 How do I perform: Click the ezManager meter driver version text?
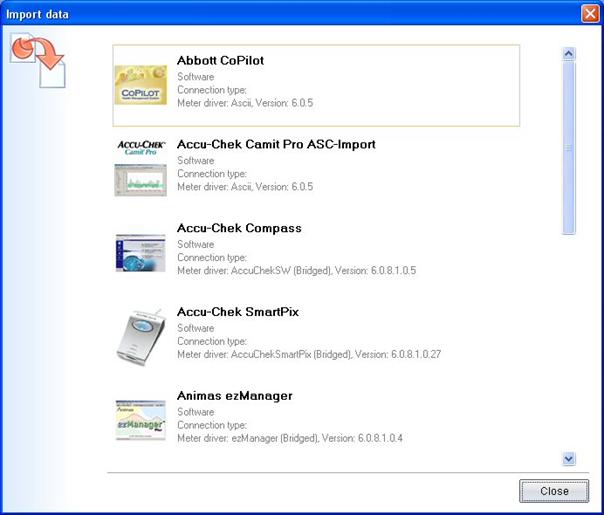point(289,438)
